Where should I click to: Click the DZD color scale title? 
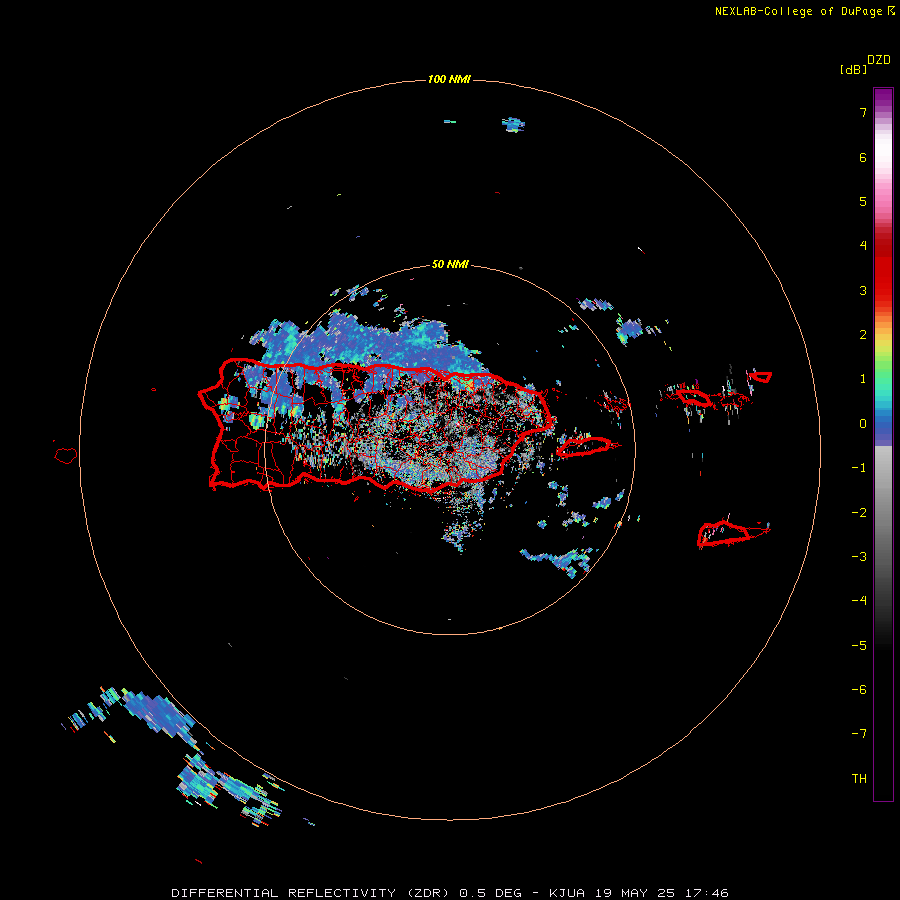coord(879,60)
